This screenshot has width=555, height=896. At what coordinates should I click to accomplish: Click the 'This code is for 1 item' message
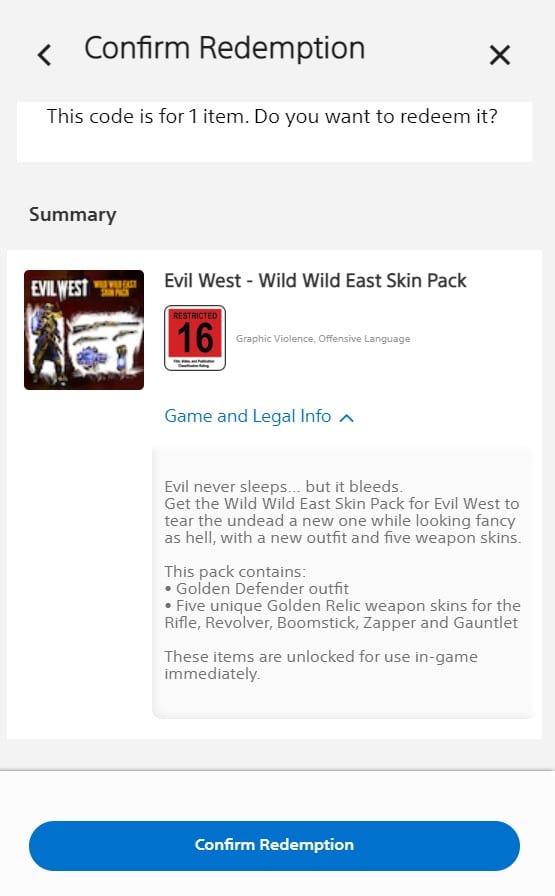point(272,117)
